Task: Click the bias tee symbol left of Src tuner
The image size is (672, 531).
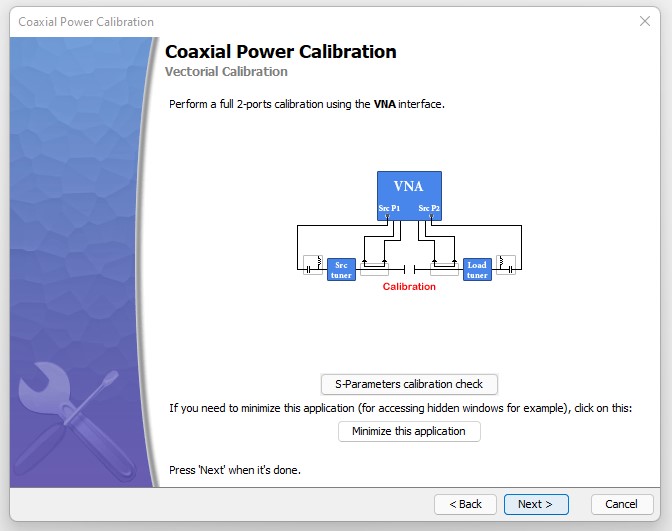Action: click(x=313, y=265)
